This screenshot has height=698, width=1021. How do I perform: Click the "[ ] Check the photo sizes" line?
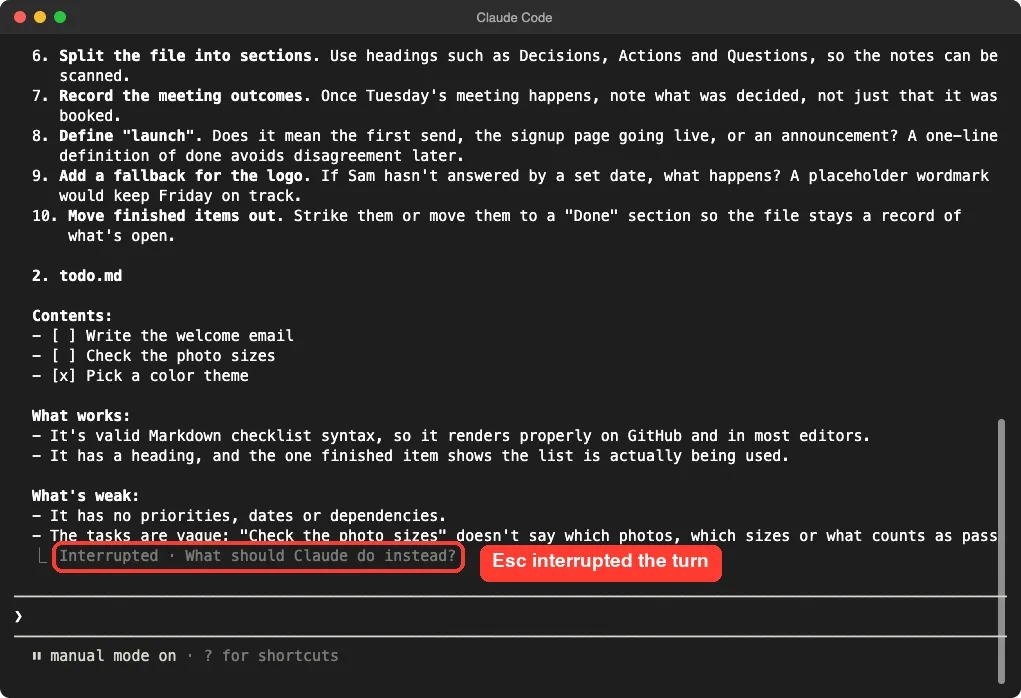[154, 356]
